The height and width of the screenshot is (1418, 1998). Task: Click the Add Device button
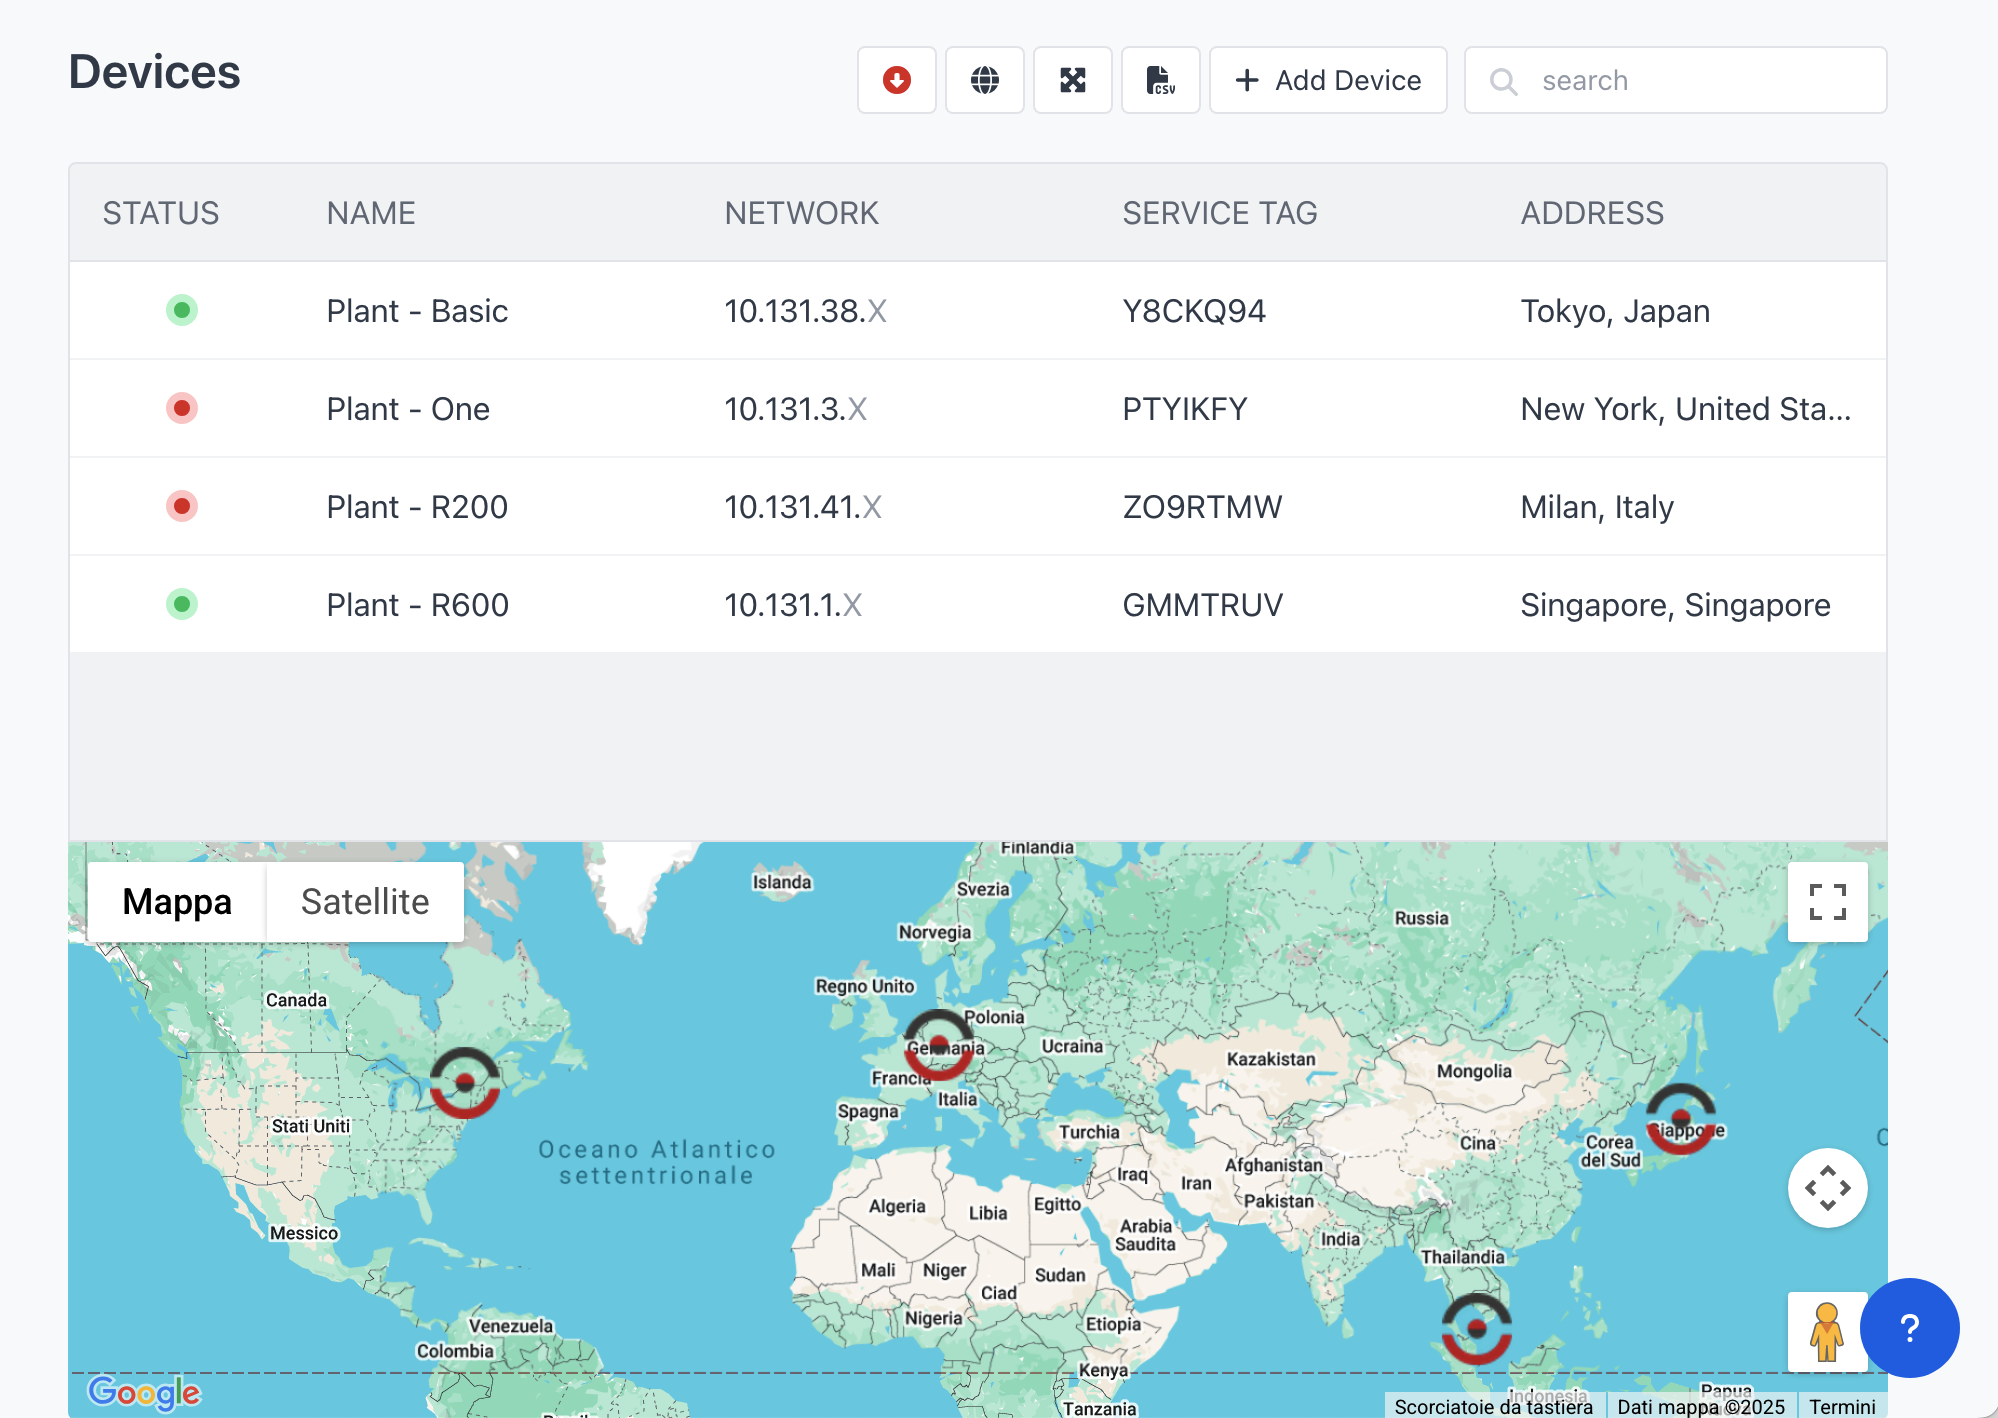point(1328,80)
